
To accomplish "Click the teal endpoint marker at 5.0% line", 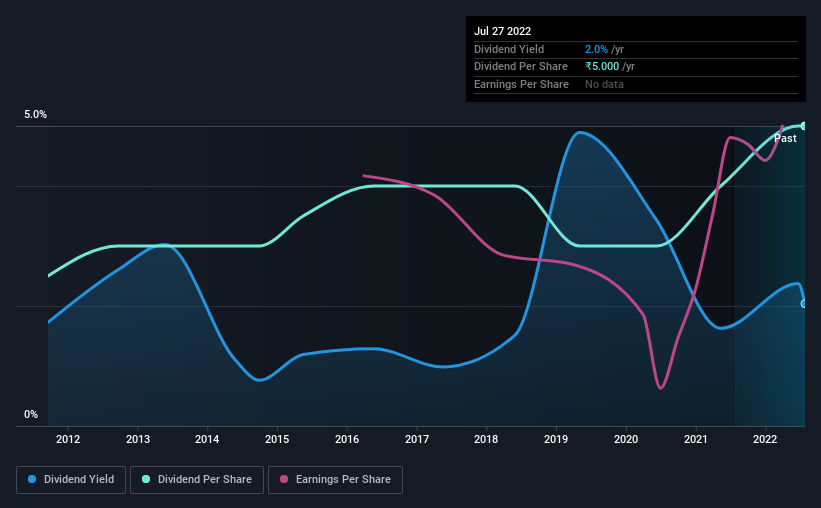I will [804, 126].
